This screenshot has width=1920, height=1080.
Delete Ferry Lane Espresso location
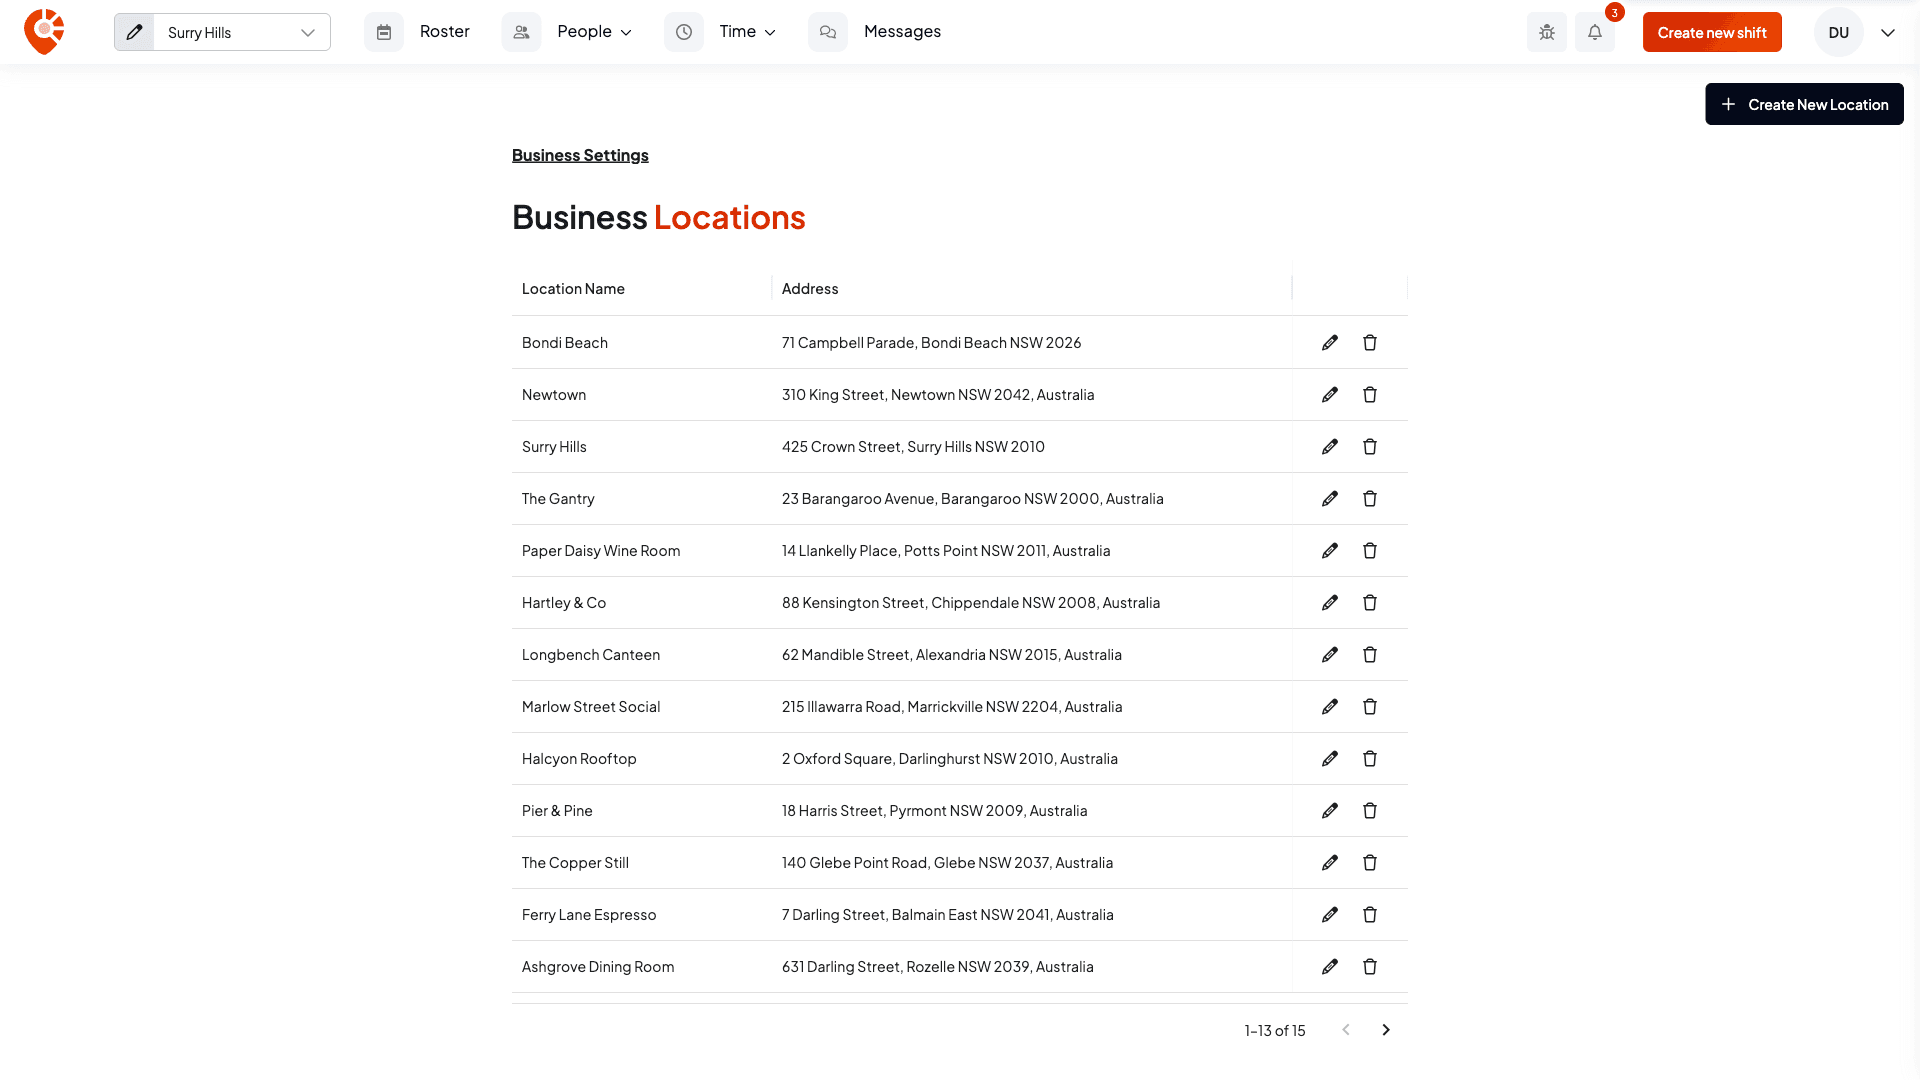click(x=1370, y=915)
